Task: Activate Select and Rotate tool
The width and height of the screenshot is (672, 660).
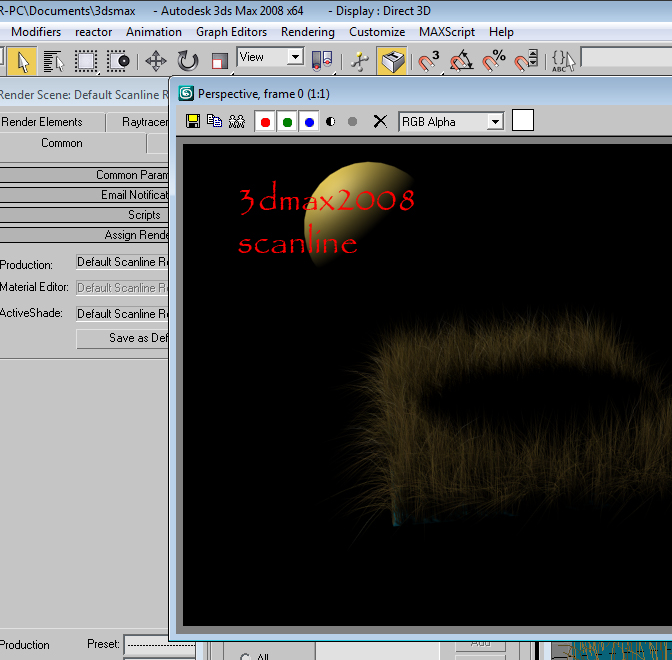Action: click(187, 61)
